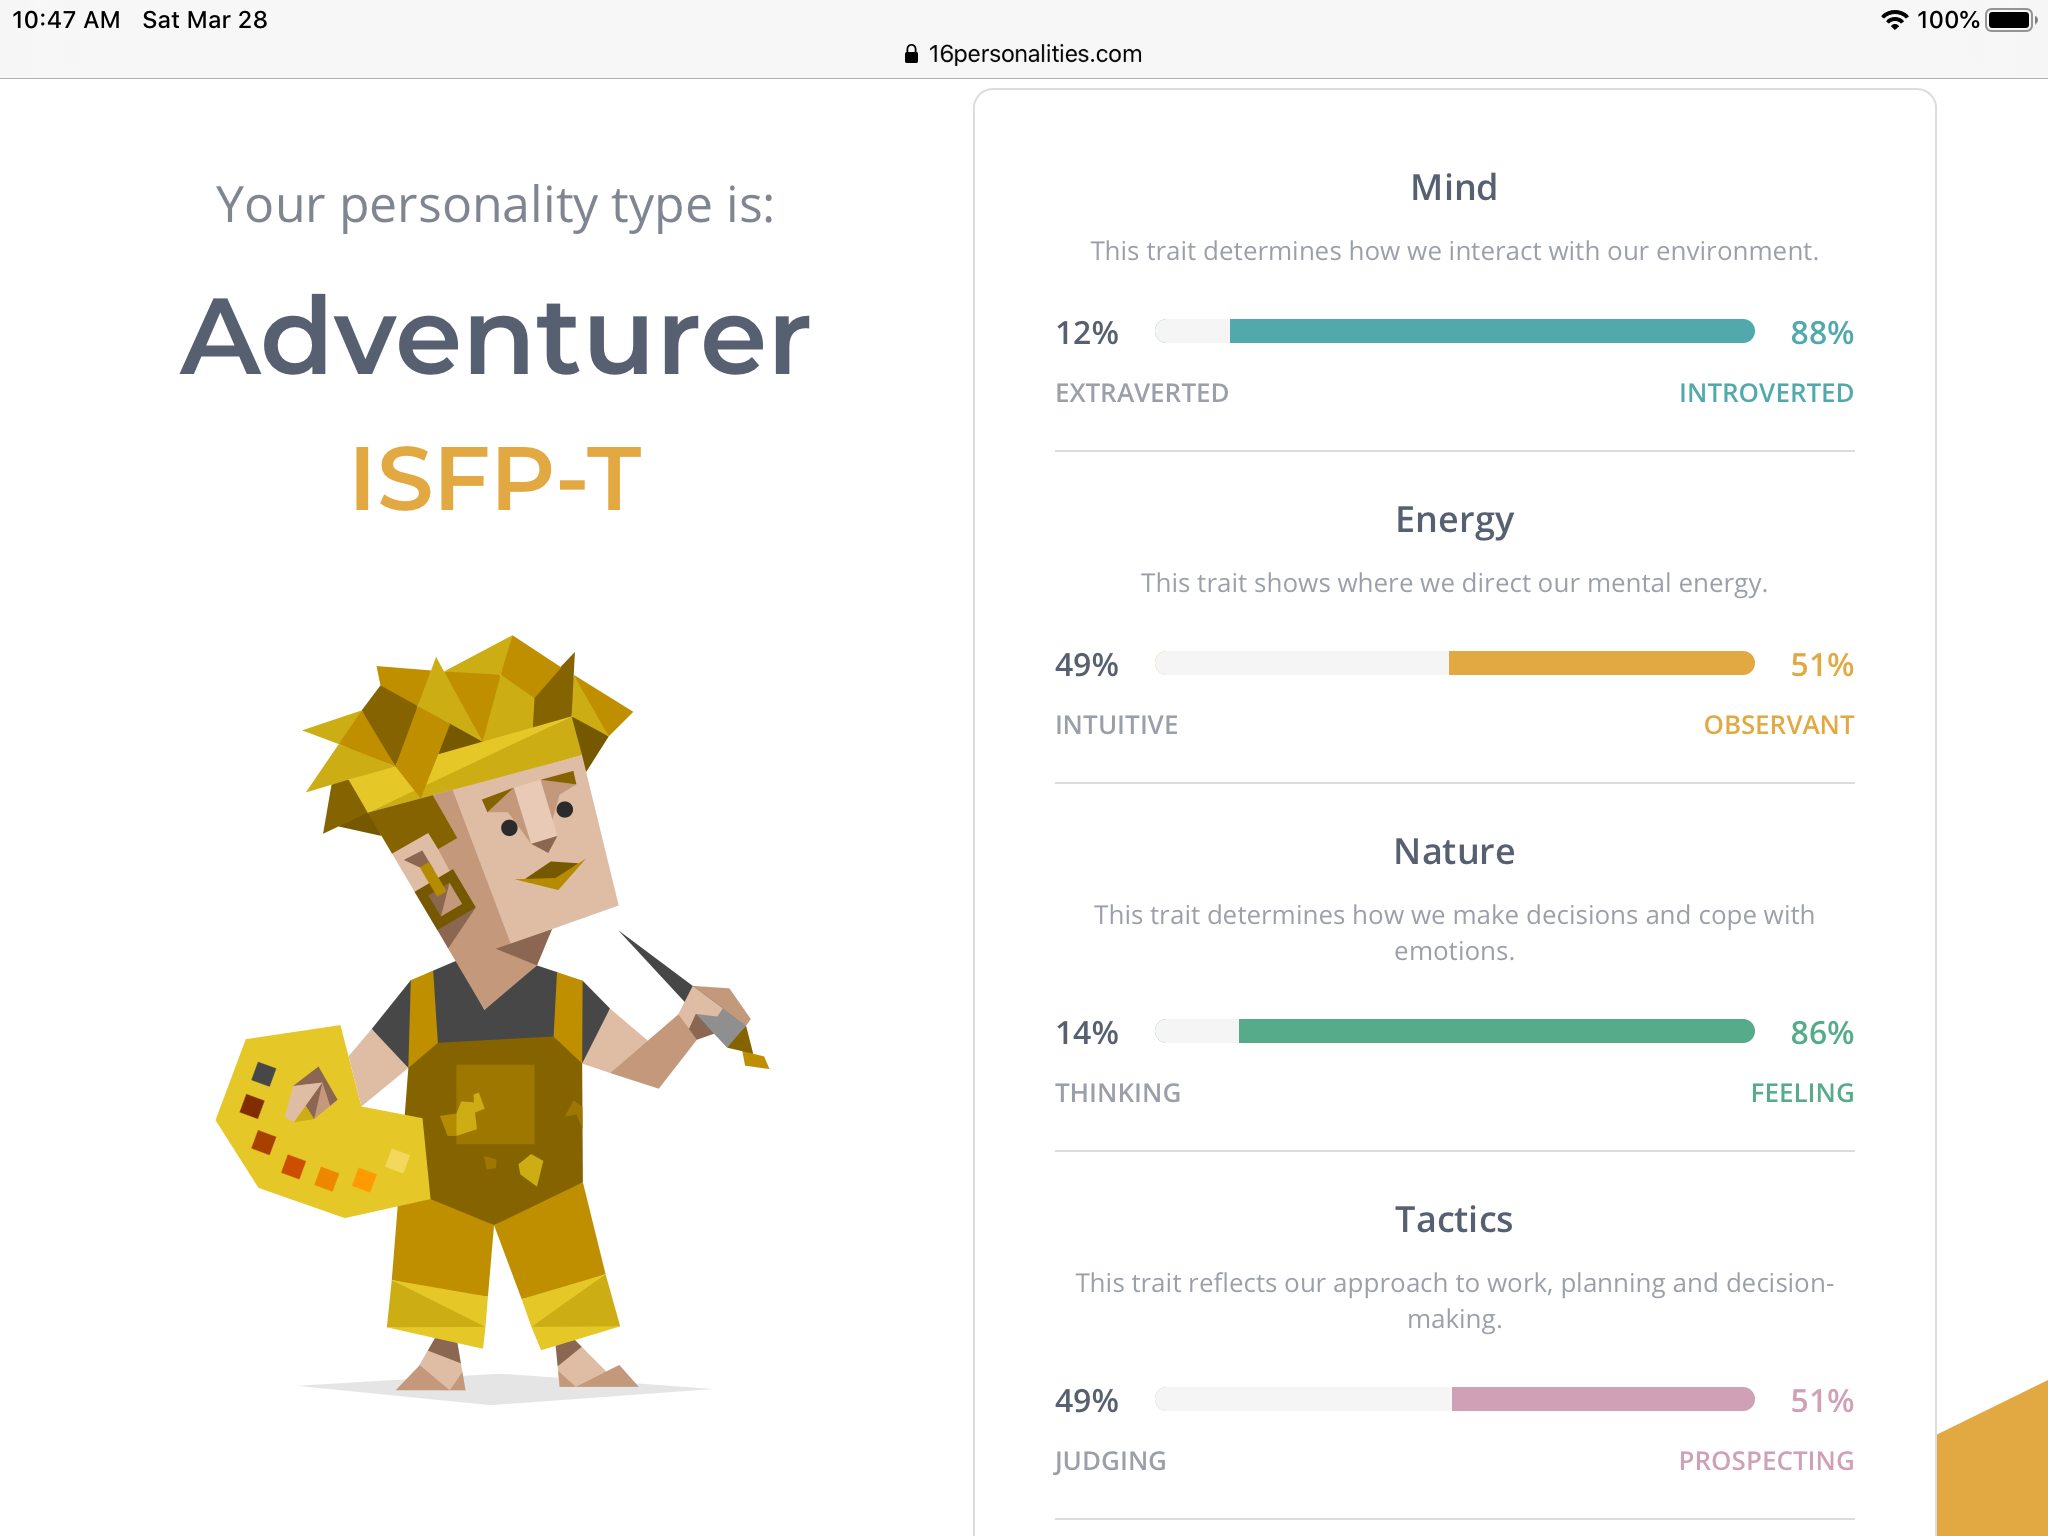The width and height of the screenshot is (2048, 1536).
Task: Tap the yellow paint palette in illustration
Action: pos(322,1120)
